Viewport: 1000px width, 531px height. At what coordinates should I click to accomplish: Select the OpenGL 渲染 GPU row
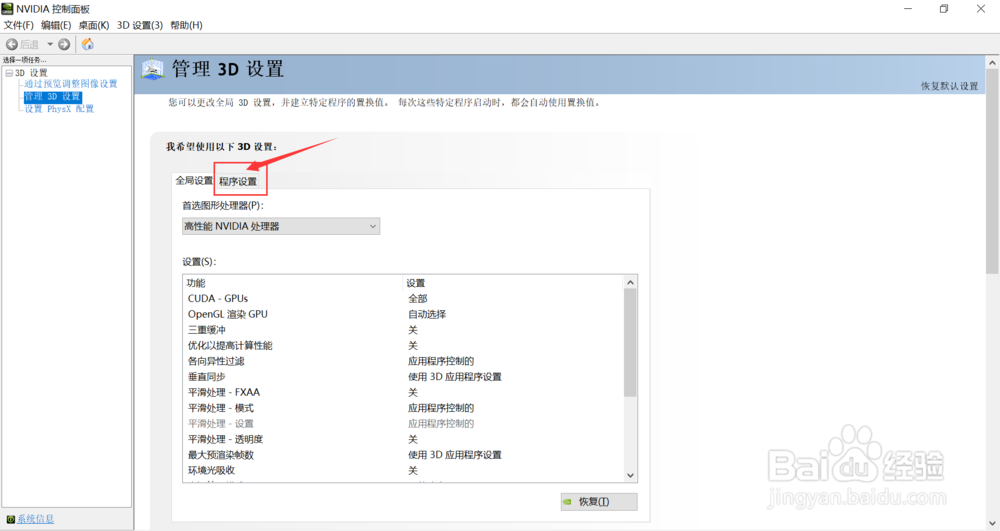[403, 314]
